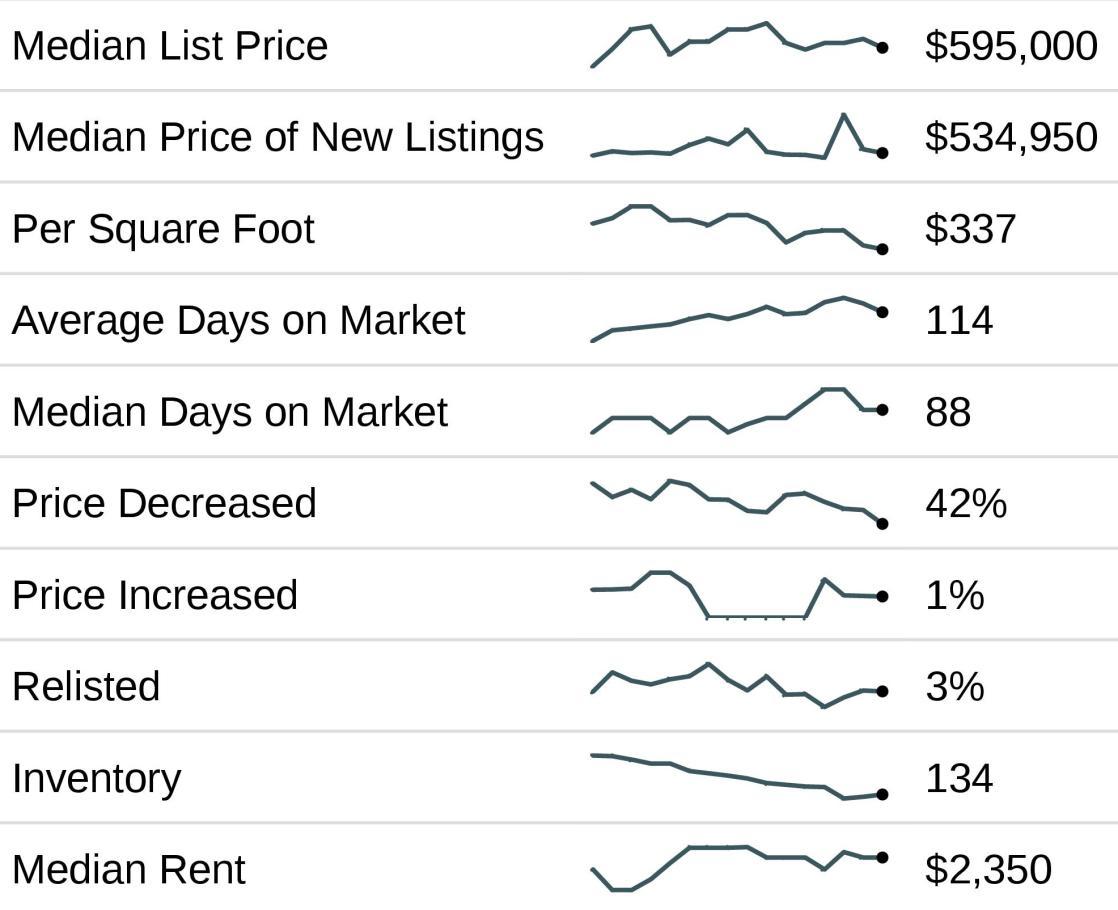Click the $2,350 Median Rent value
Screen dimensions: 1118x910
click(988, 870)
